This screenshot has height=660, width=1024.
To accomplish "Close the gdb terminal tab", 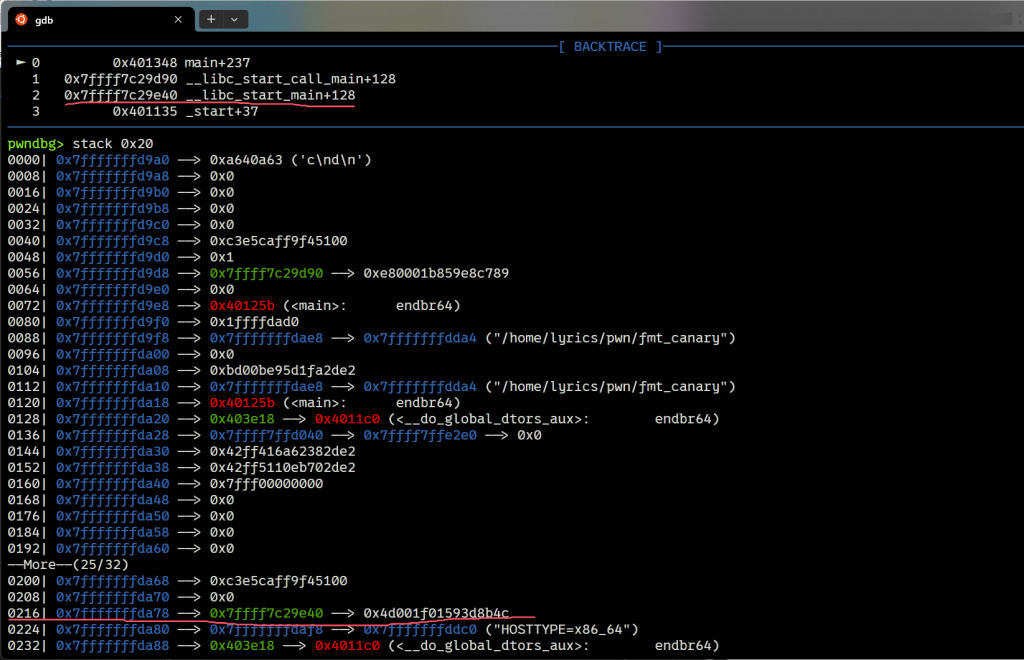I will point(178,19).
